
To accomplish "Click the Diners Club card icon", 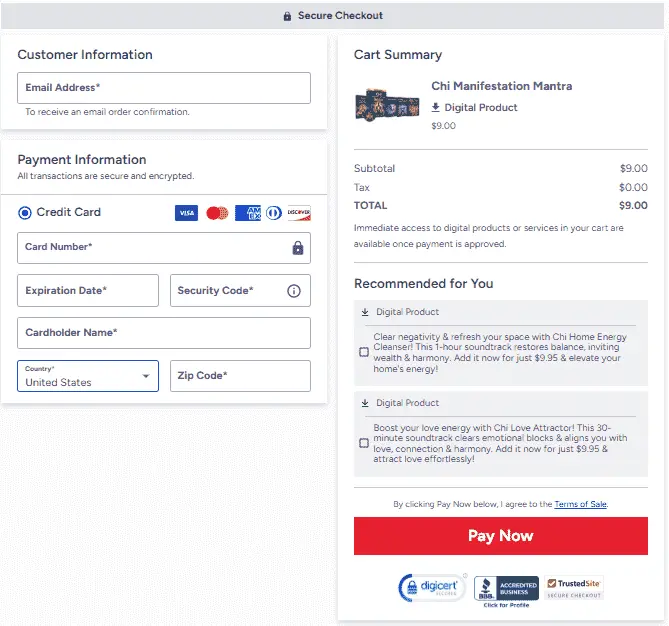I will 274,213.
